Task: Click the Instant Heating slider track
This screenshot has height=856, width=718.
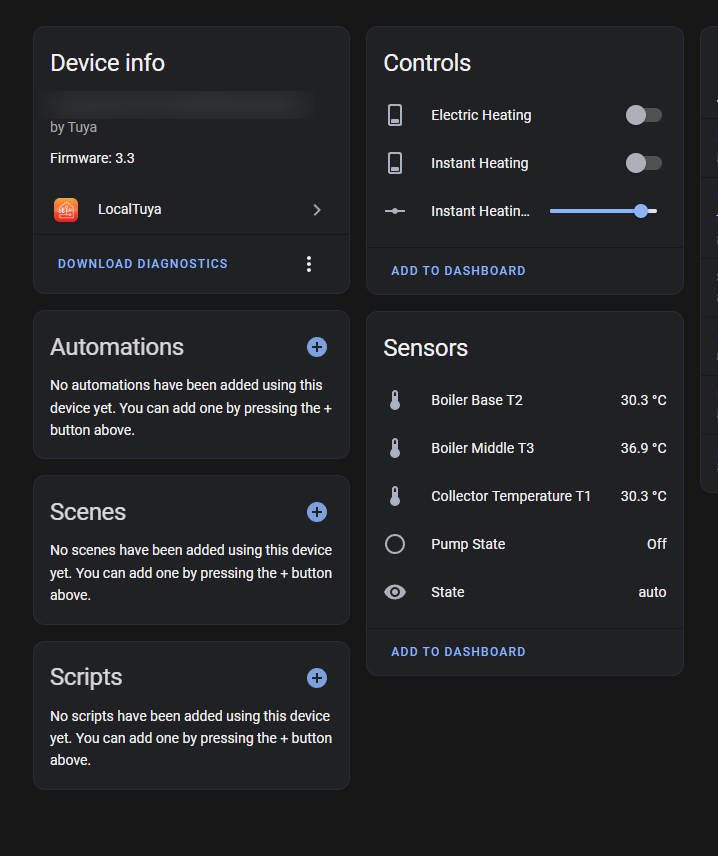Action: [x=590, y=211]
